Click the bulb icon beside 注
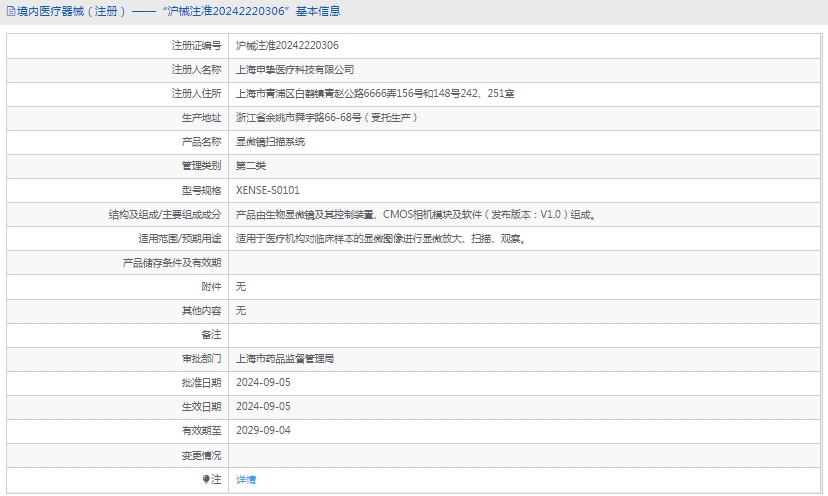 (207, 480)
